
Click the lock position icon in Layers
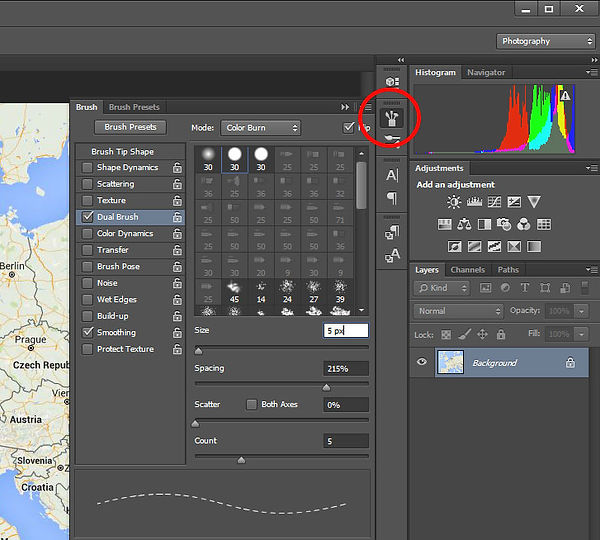tap(482, 334)
